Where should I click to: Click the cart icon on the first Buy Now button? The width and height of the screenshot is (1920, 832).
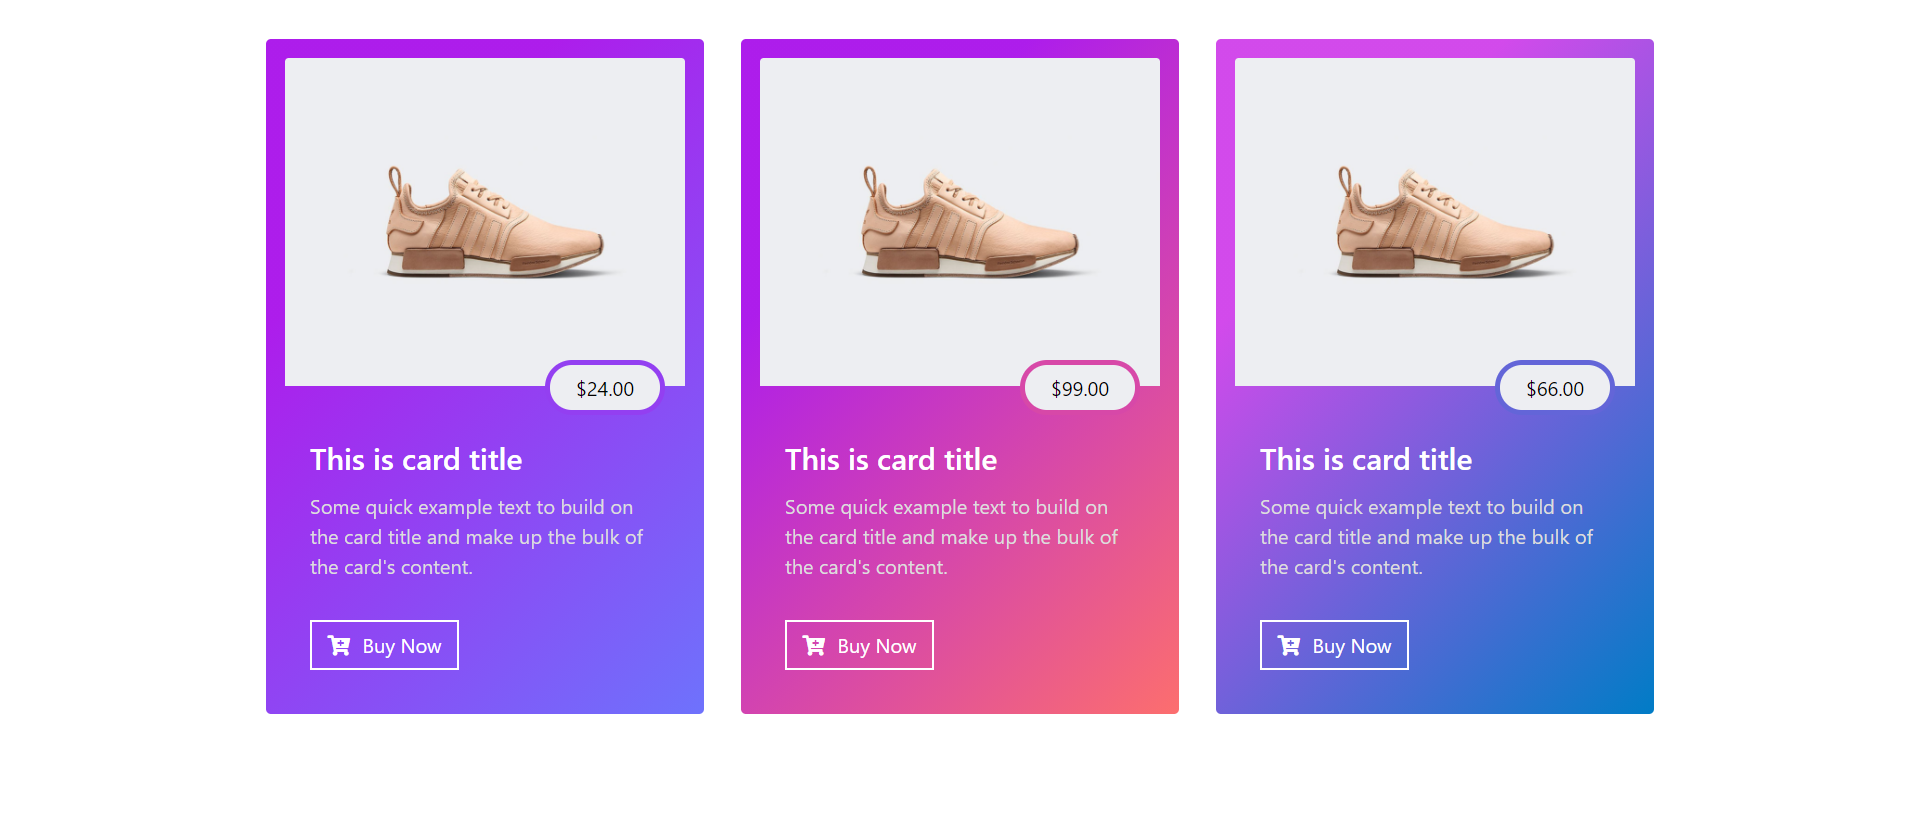click(338, 645)
